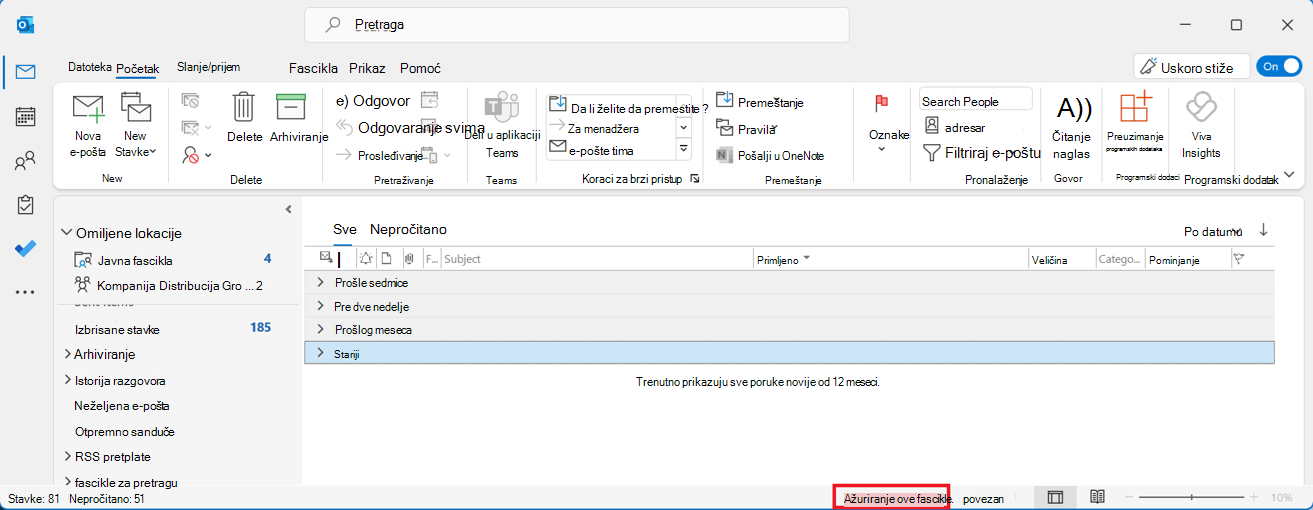
Task: Click Uskoro stiže button
Action: pyautogui.click(x=1192, y=67)
